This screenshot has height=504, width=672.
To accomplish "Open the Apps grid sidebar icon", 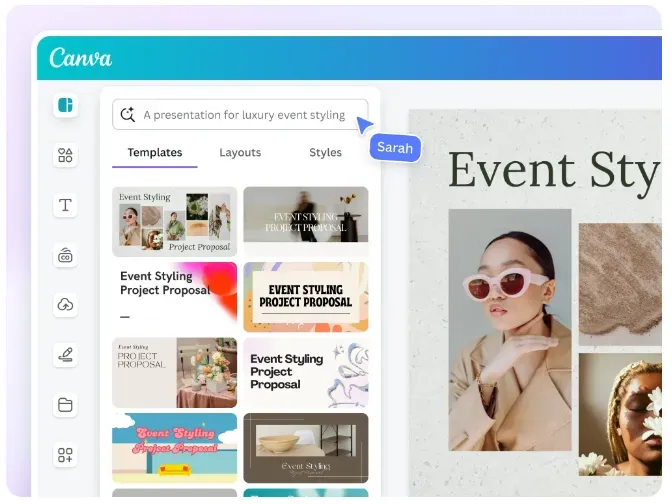I will pyautogui.click(x=65, y=455).
